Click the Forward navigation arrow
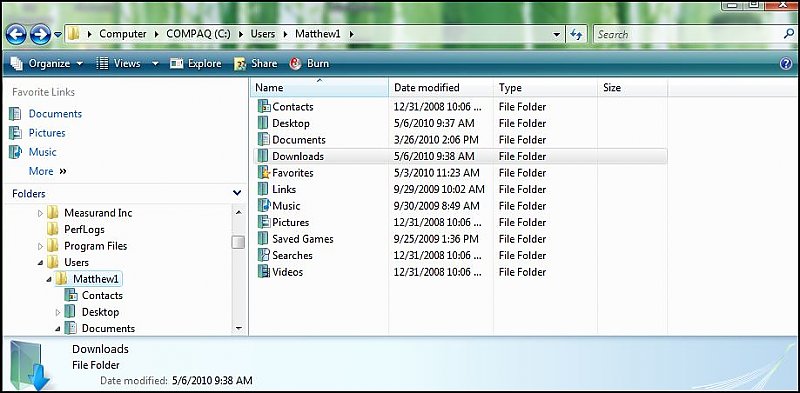Viewport: 800px width, 393px height. coord(40,34)
